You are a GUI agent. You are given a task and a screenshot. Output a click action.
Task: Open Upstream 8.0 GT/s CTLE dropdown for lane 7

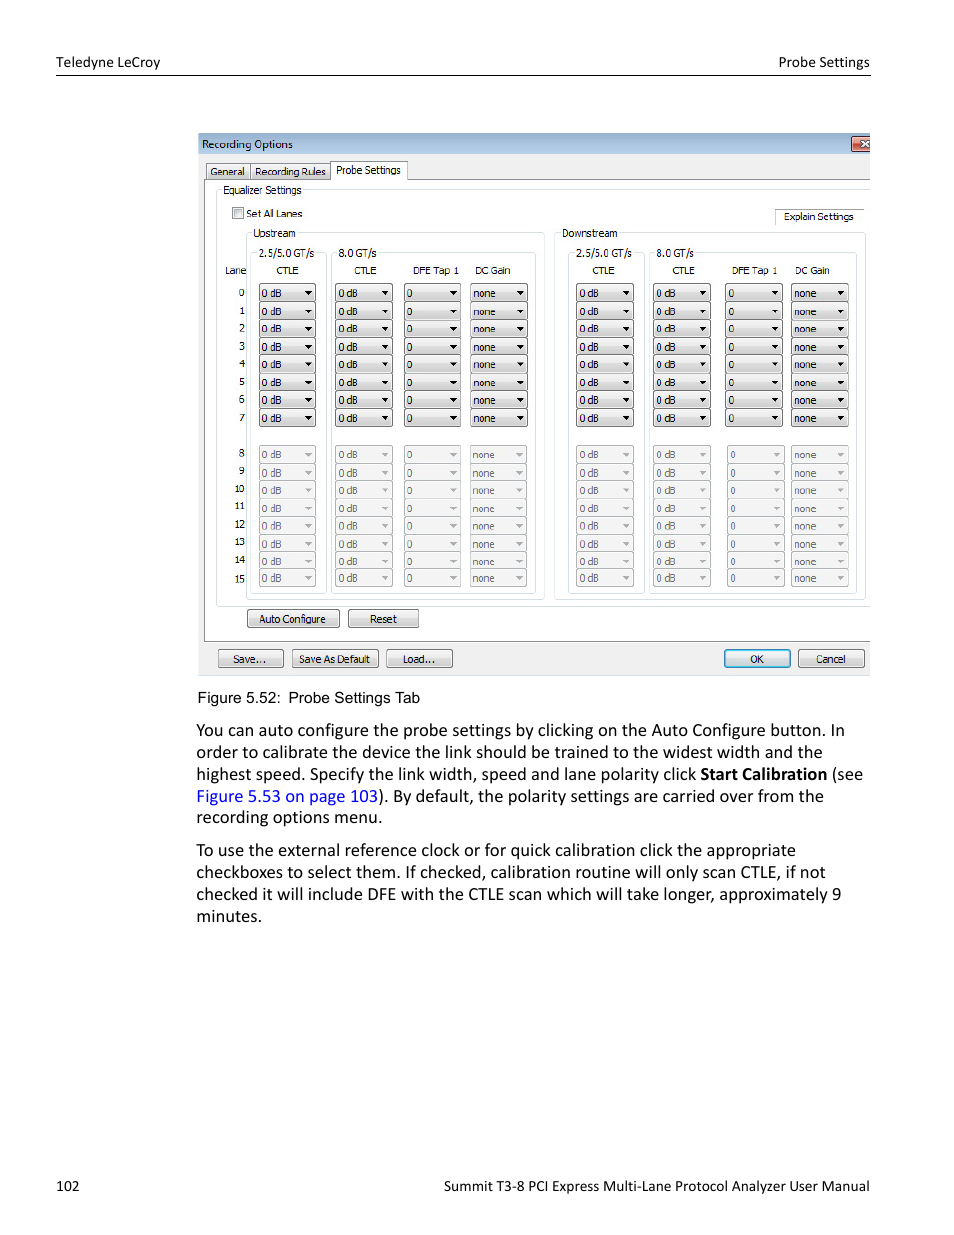pos(364,418)
